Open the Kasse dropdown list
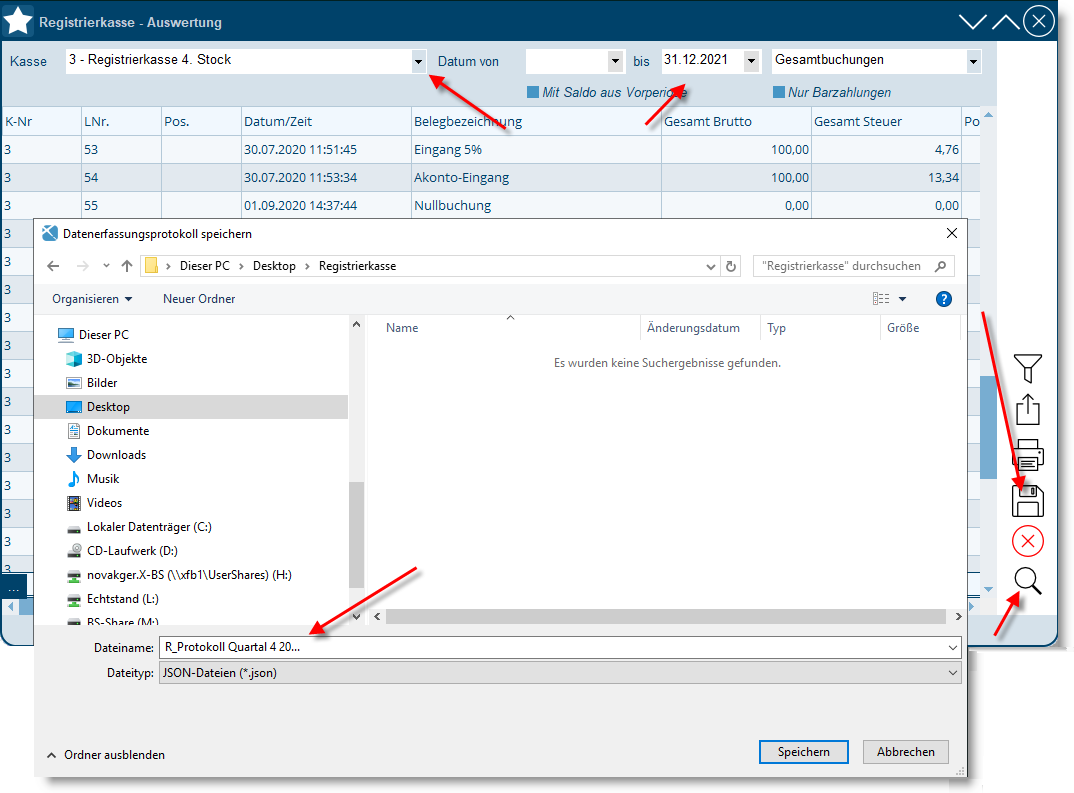This screenshot has width=1074, height=793. coord(418,62)
